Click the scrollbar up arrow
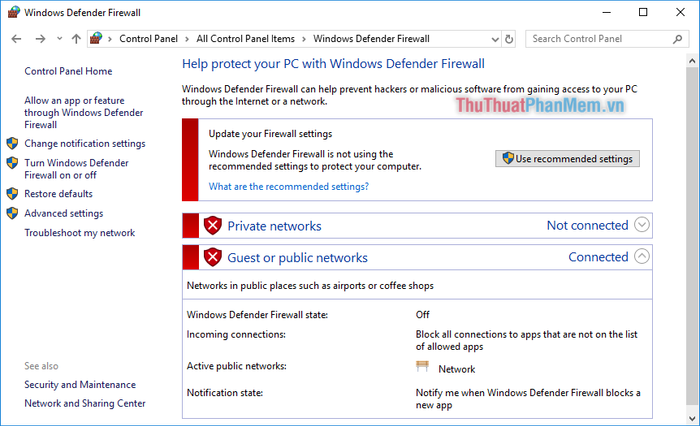 pyautogui.click(x=692, y=61)
